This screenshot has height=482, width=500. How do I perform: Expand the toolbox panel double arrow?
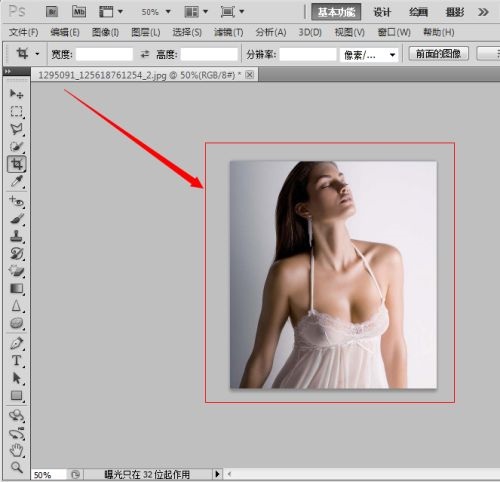point(8,71)
